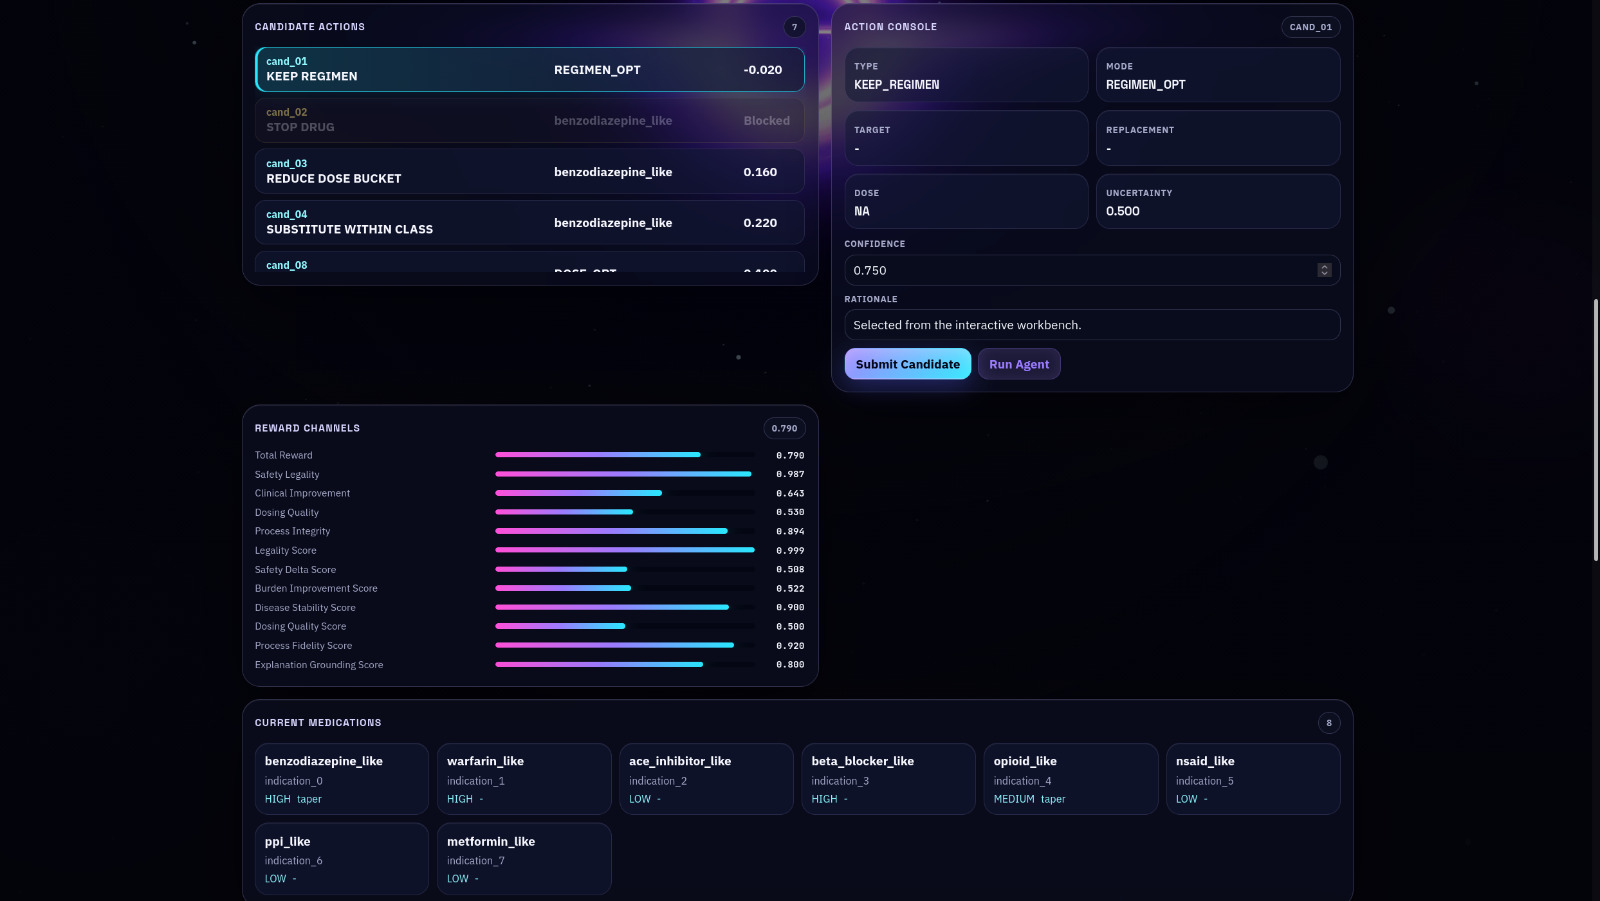Click the Total Reward progress bar

point(625,455)
